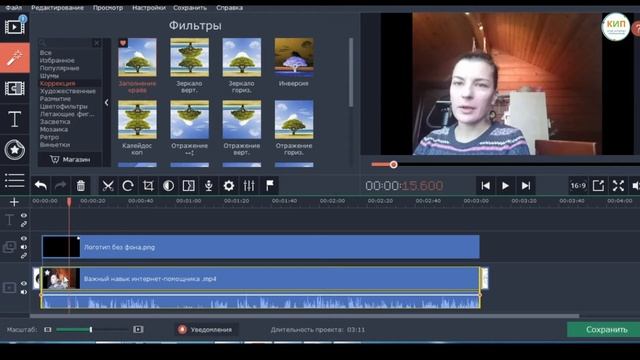Redo the last undone action
The image size is (640, 360).
(60, 186)
